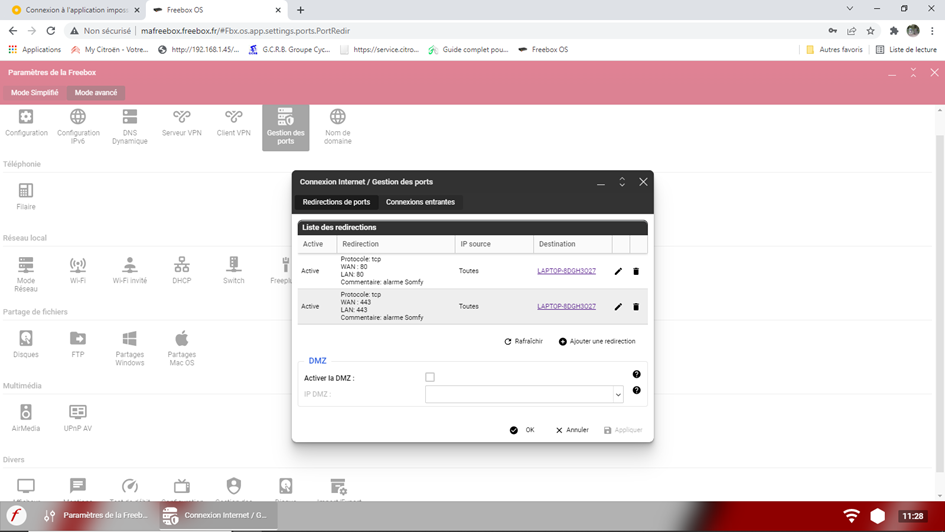
Task: Open the LAPTOP-8DGH3027 link in the port 443 row
Action: (x=567, y=307)
